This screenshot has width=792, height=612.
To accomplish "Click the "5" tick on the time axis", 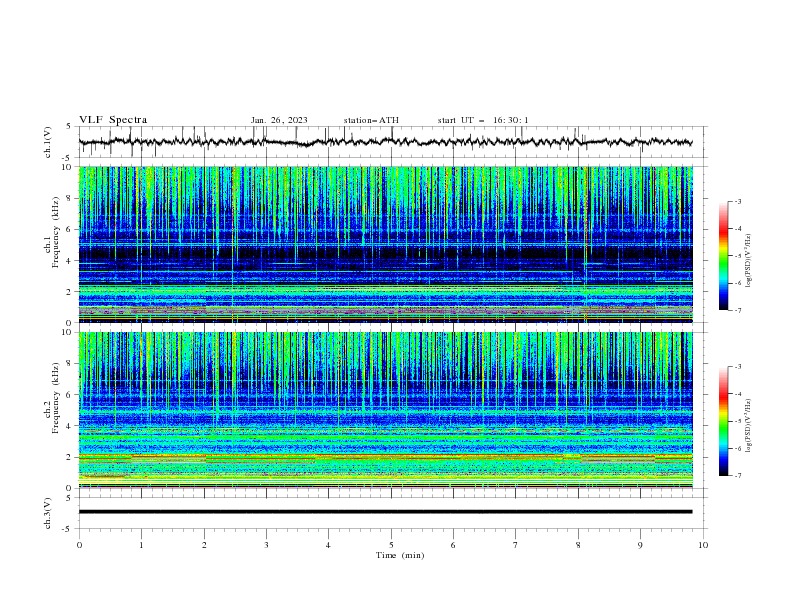I will (x=391, y=545).
